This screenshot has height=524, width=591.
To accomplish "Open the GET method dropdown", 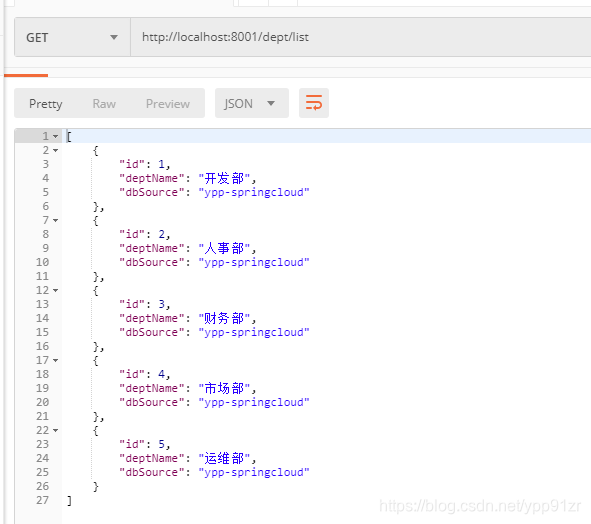I will 72,37.
